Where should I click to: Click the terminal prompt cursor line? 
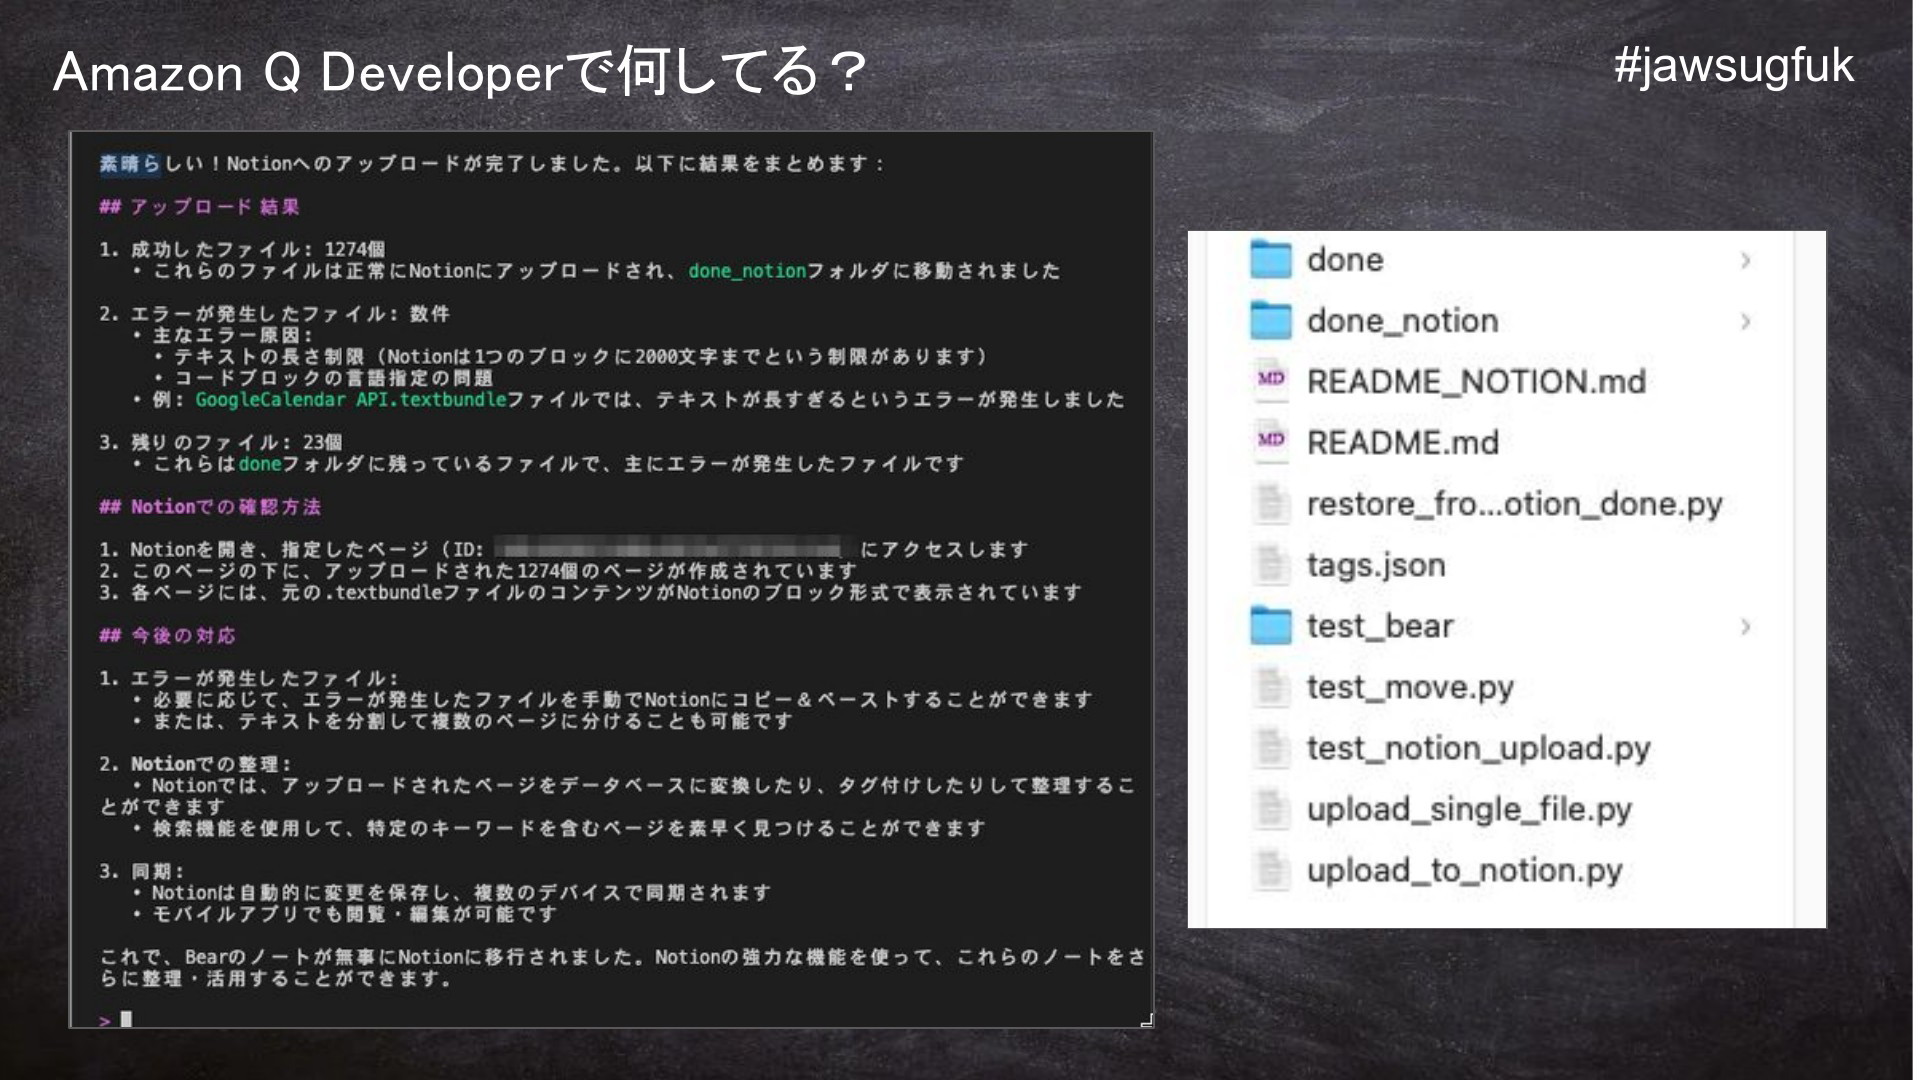tap(115, 1019)
